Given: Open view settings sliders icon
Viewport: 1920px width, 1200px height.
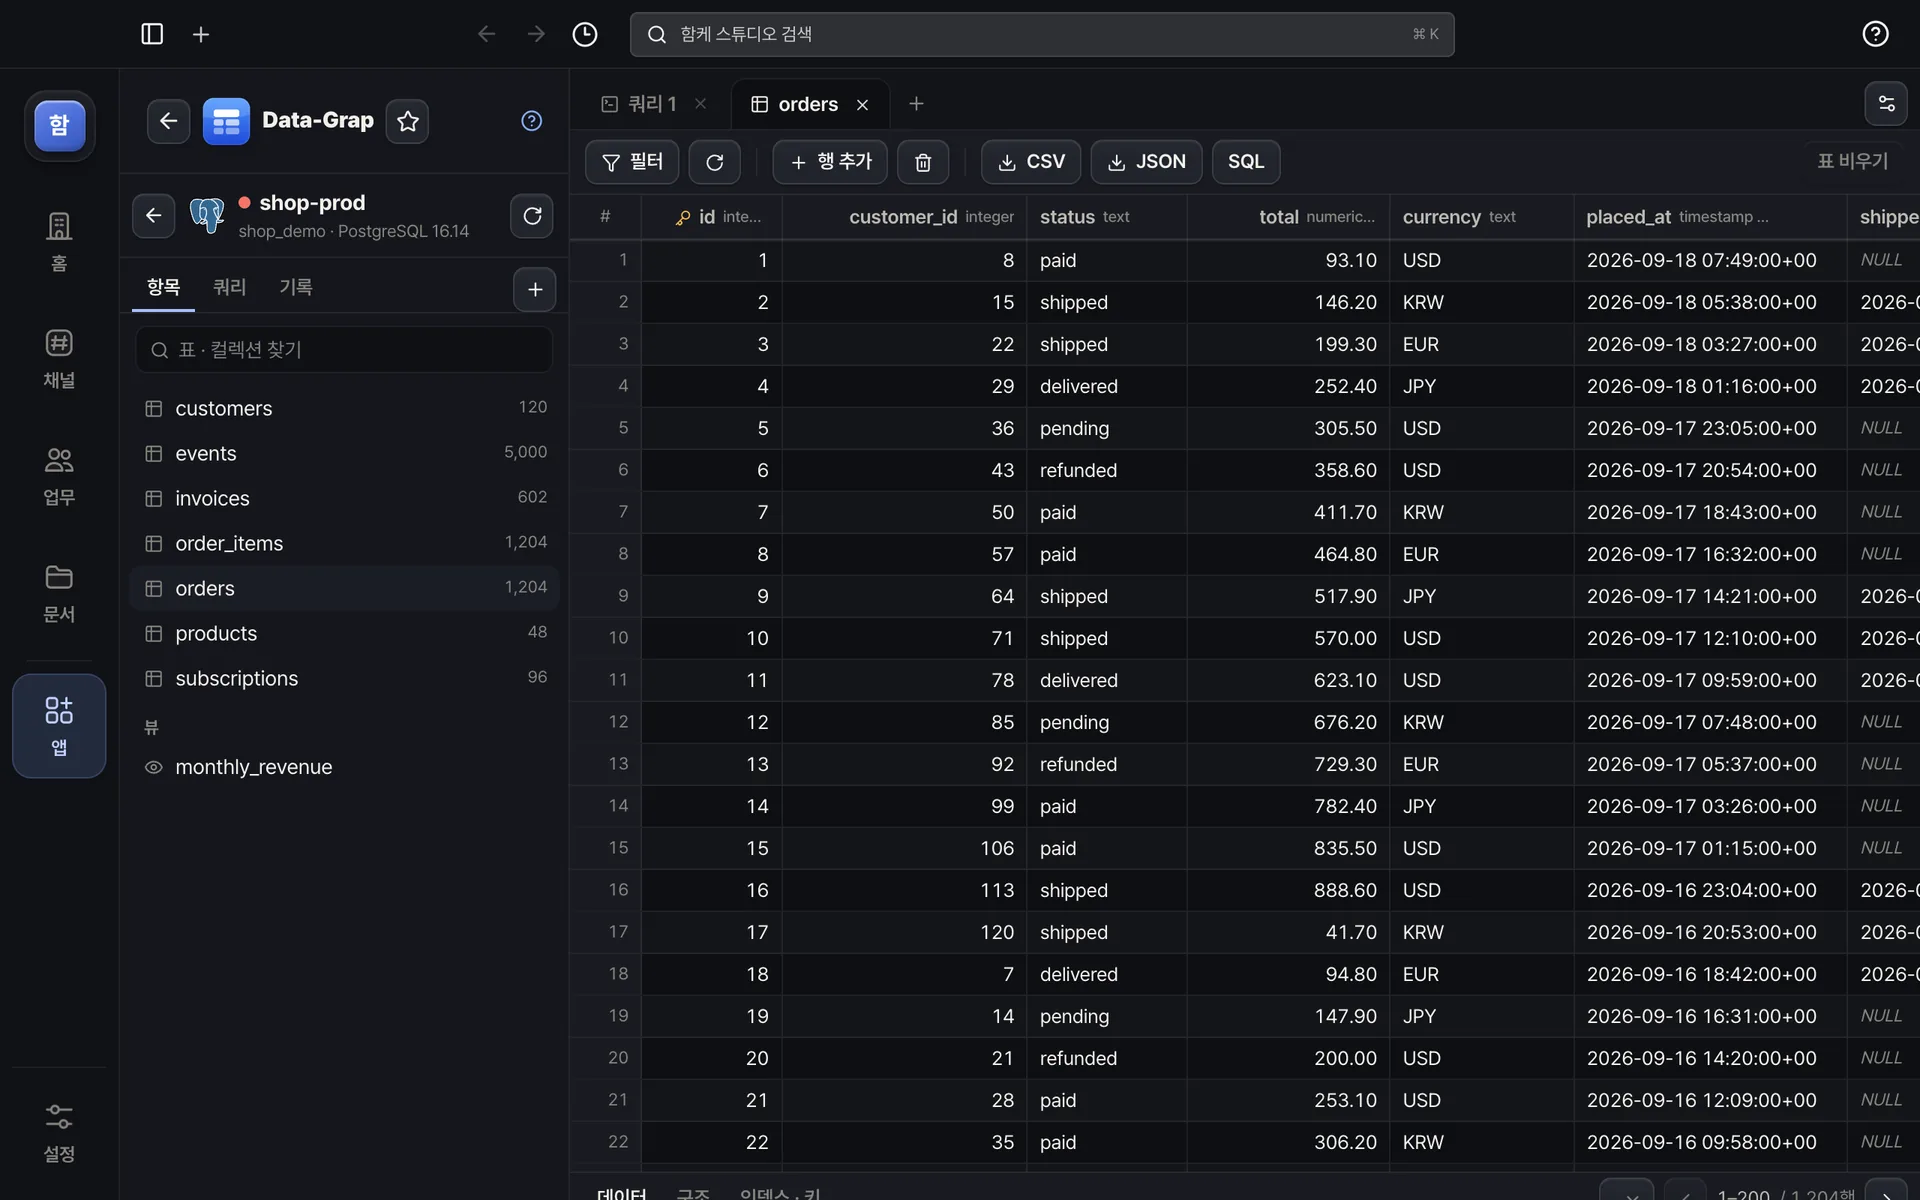Looking at the screenshot, I should (x=1887, y=103).
